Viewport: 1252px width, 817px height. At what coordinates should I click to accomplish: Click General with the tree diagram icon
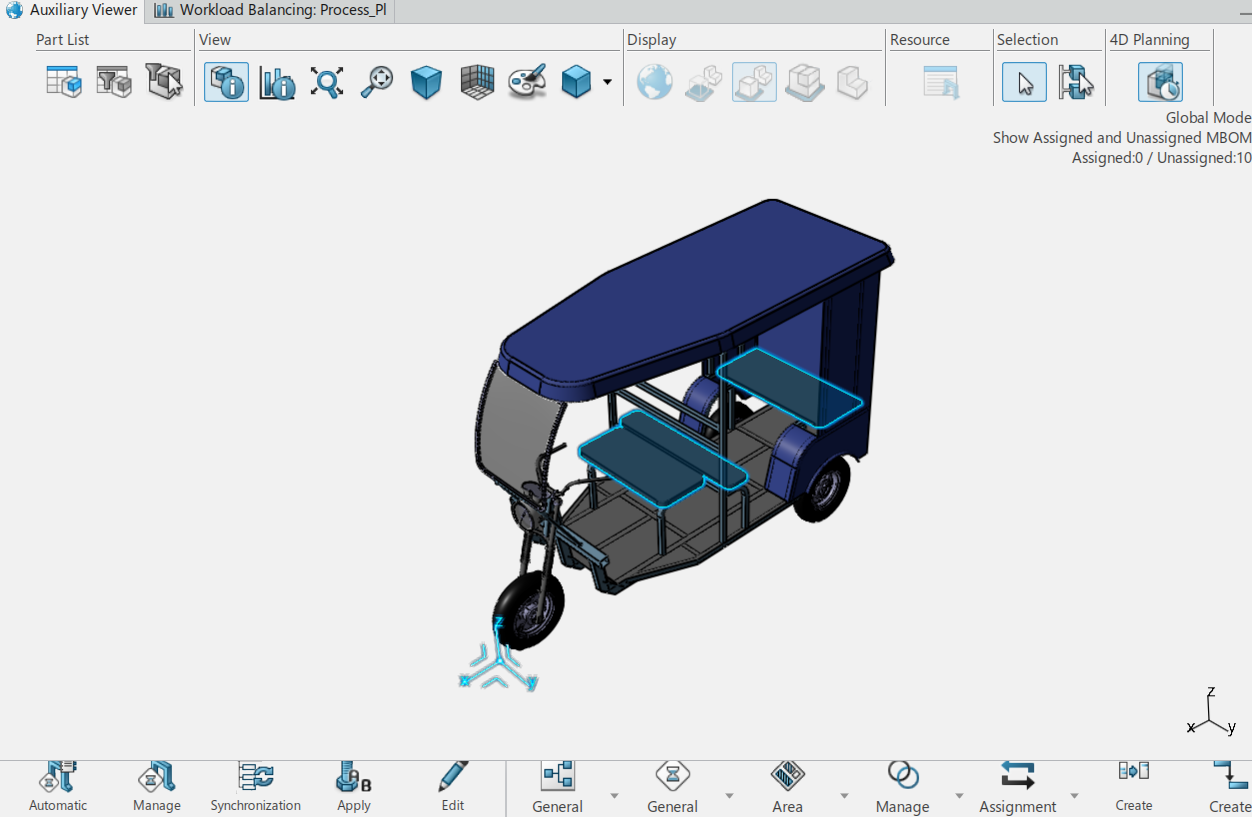point(557,788)
